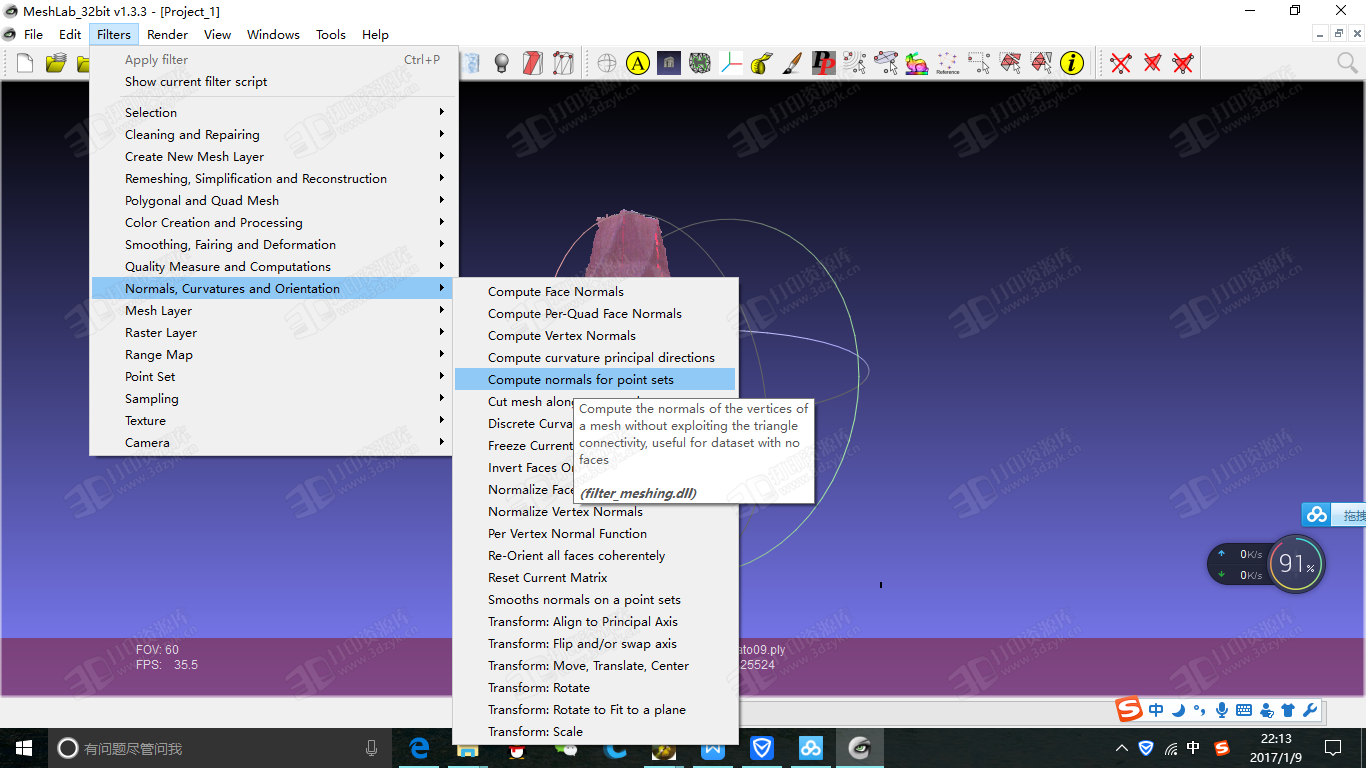Click the yellow info i icon
Viewport: 1366px width, 768px height.
point(1072,64)
